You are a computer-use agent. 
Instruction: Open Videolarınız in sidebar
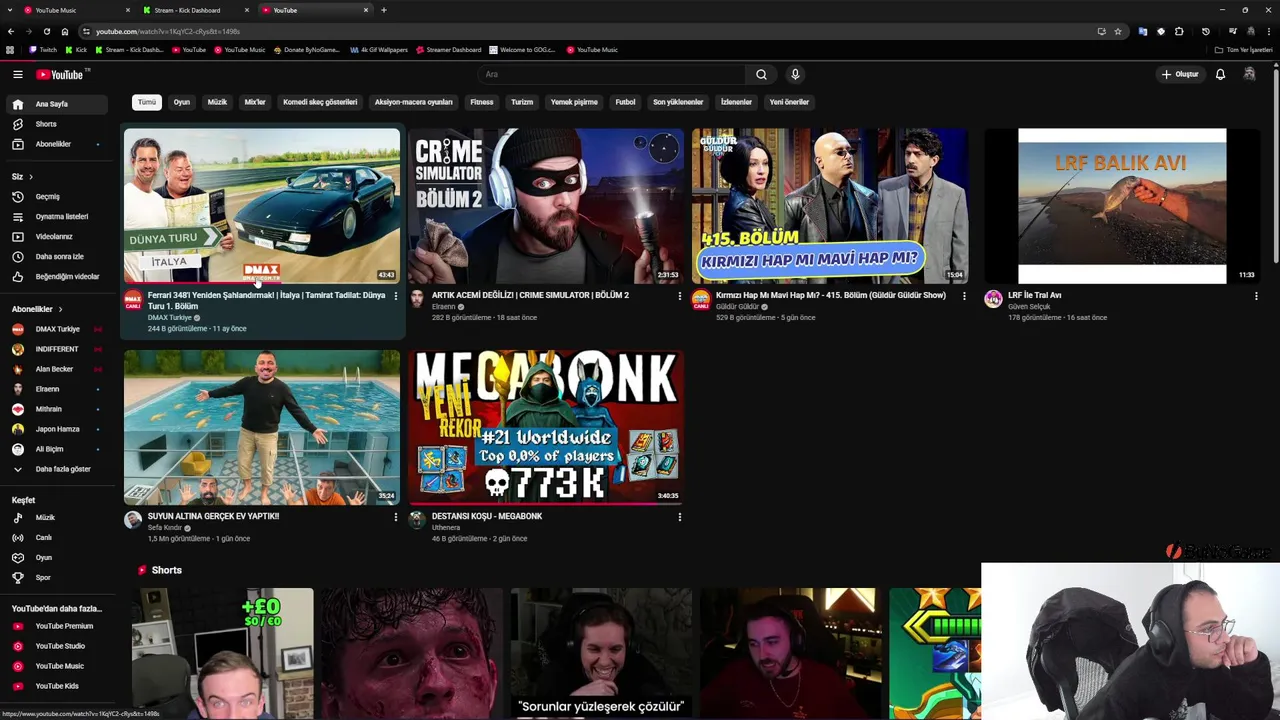coord(57,236)
